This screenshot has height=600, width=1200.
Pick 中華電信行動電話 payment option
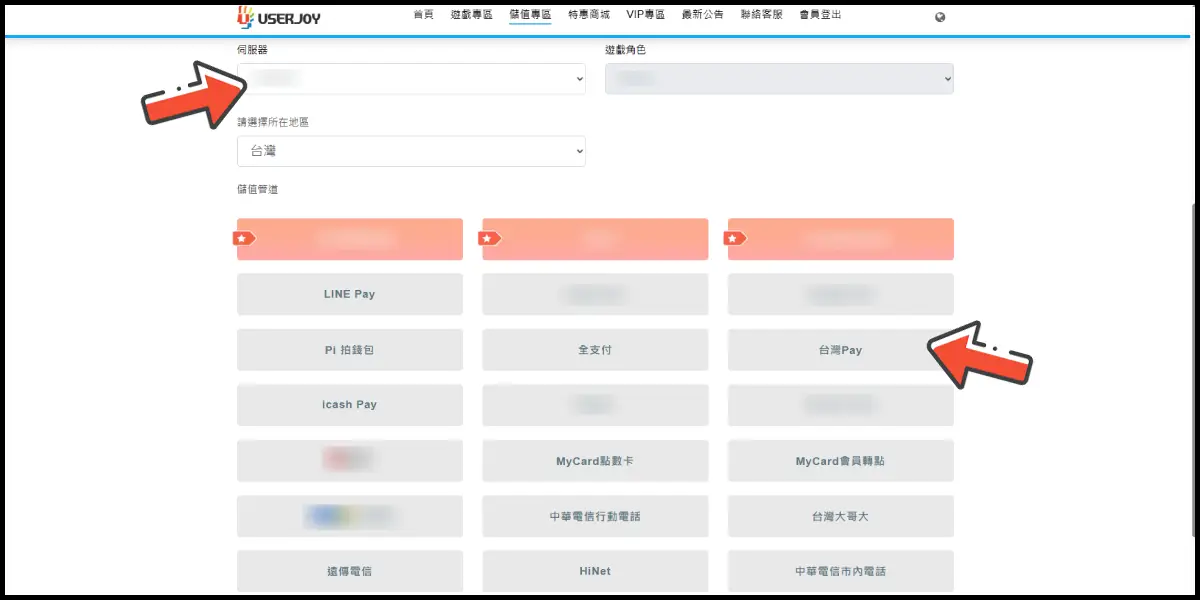tap(595, 516)
